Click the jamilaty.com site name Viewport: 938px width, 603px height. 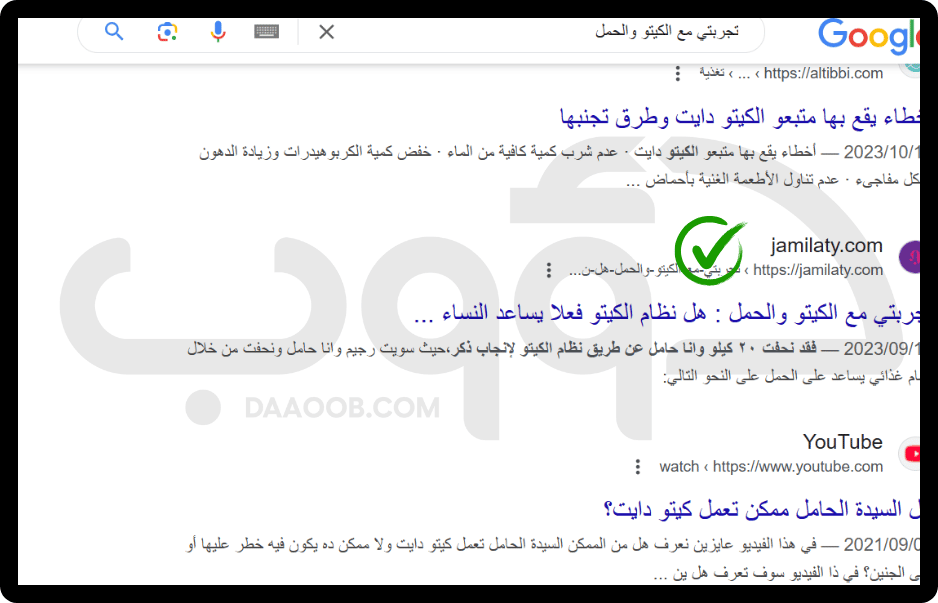coord(826,245)
